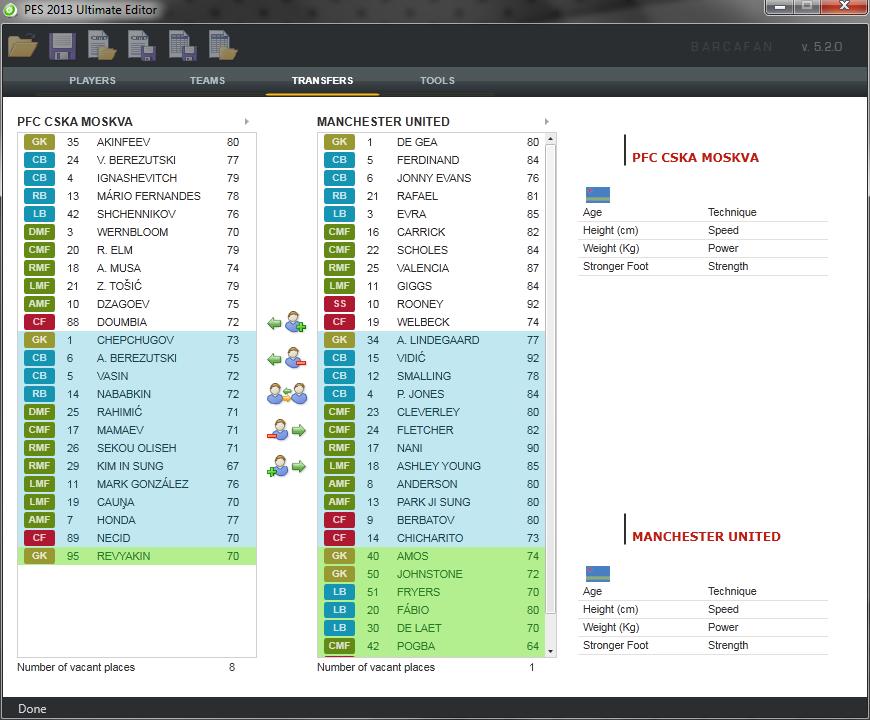Click the flag icon under PFC CSKA MOSKVA
This screenshot has height=720, width=870.
(x=598, y=195)
